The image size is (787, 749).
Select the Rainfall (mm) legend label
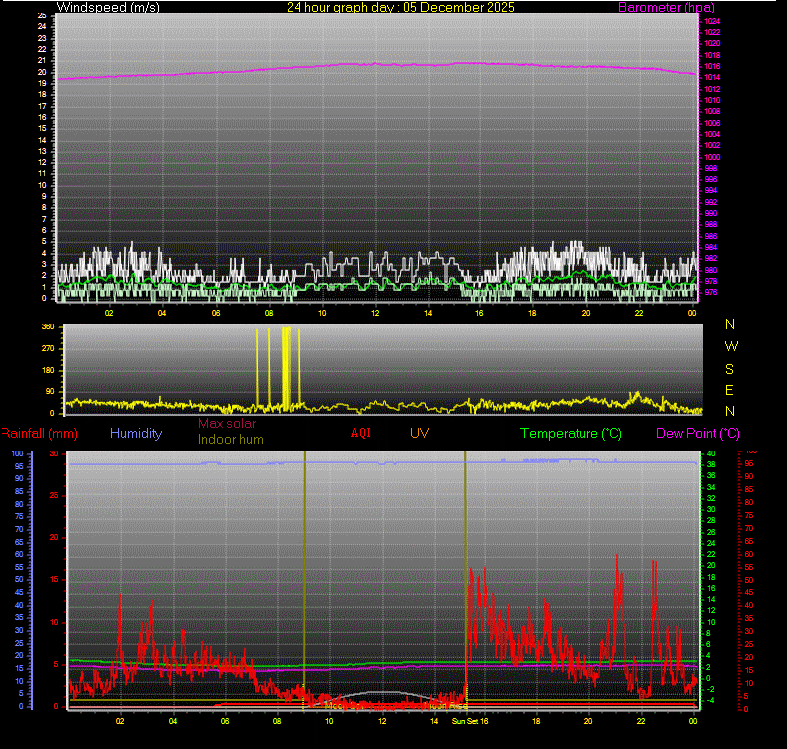click(x=39, y=433)
